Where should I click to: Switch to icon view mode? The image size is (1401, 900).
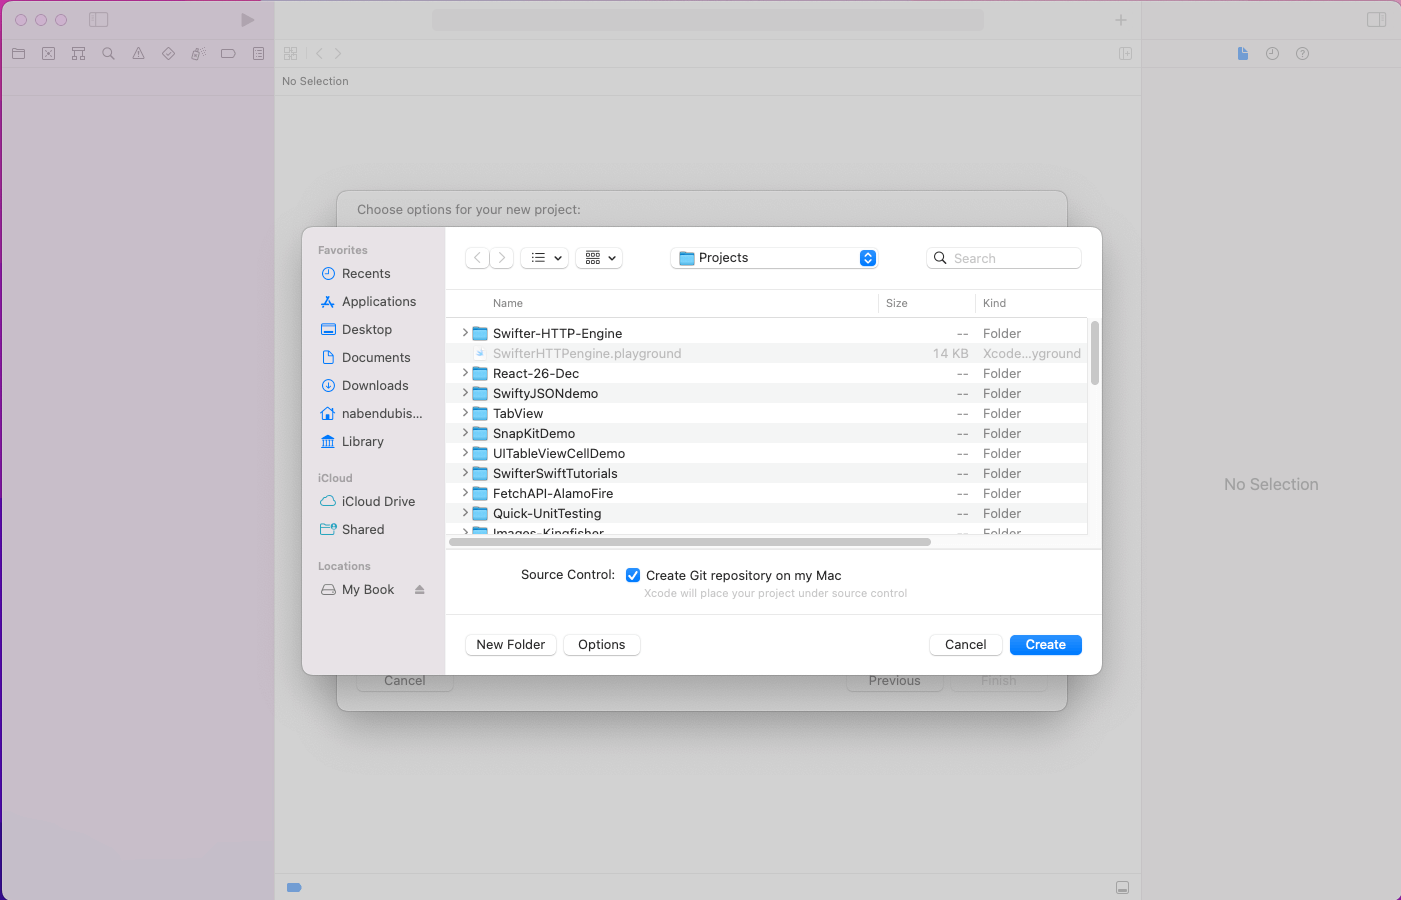(x=598, y=257)
